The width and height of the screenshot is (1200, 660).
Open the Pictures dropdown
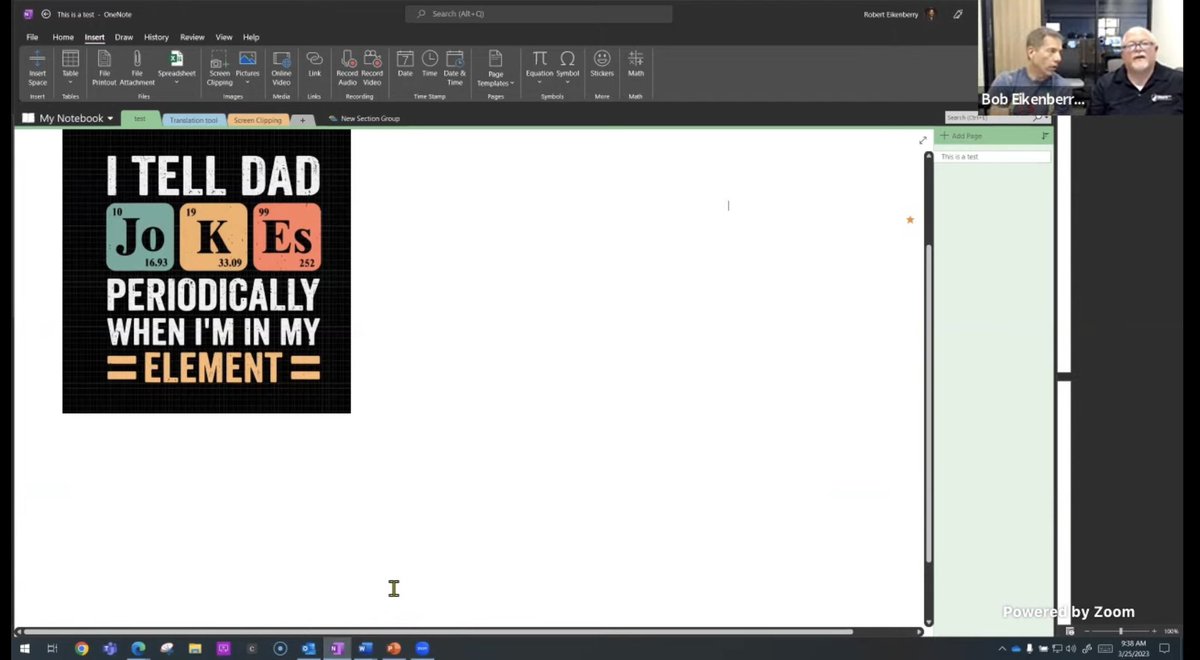(247, 68)
